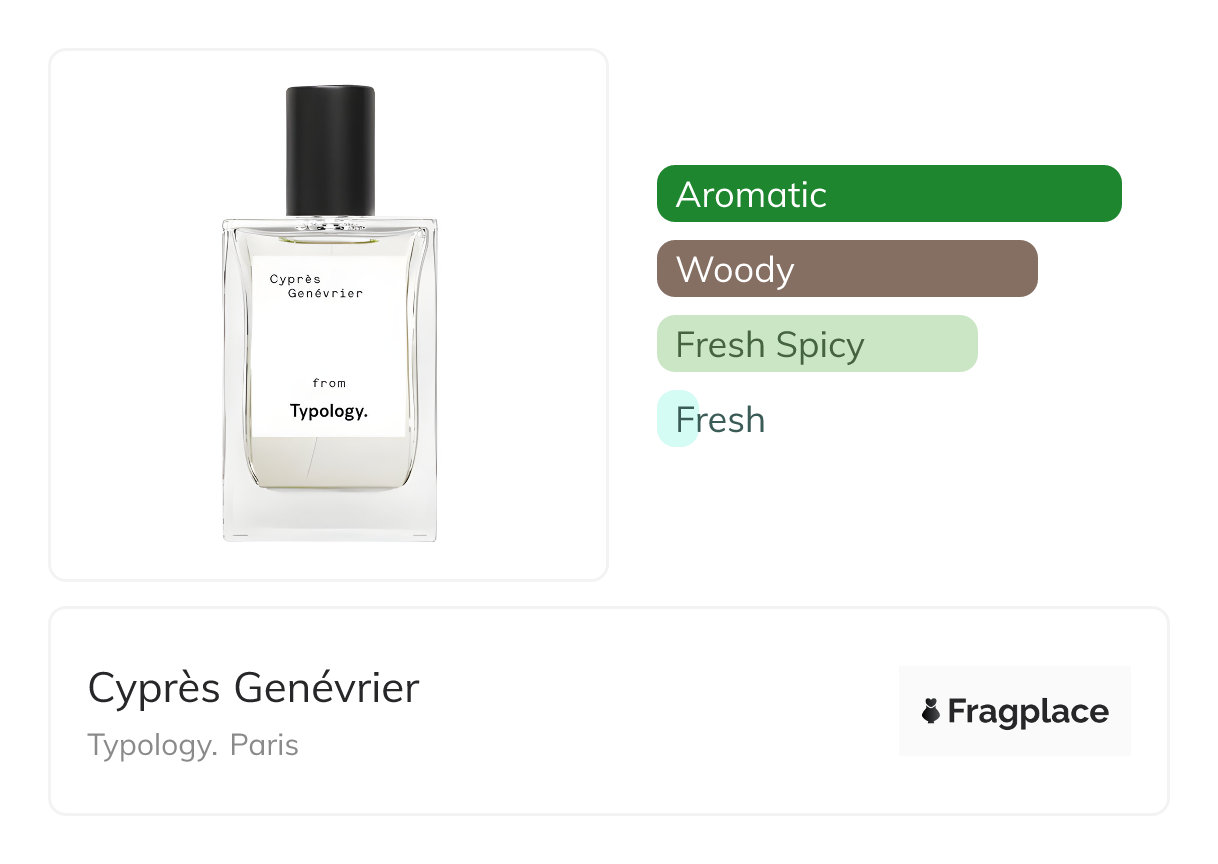Click the Fresh Spicy label text
The image size is (1218, 864).
[770, 345]
